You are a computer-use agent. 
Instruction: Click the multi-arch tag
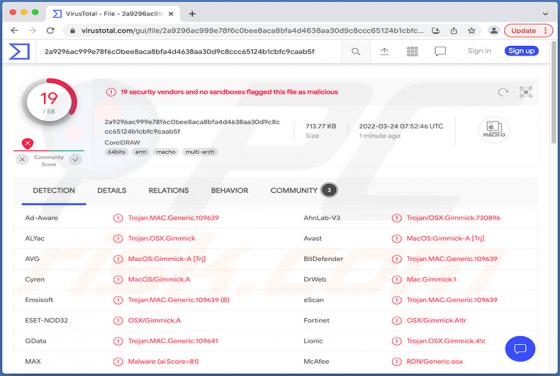[200, 152]
